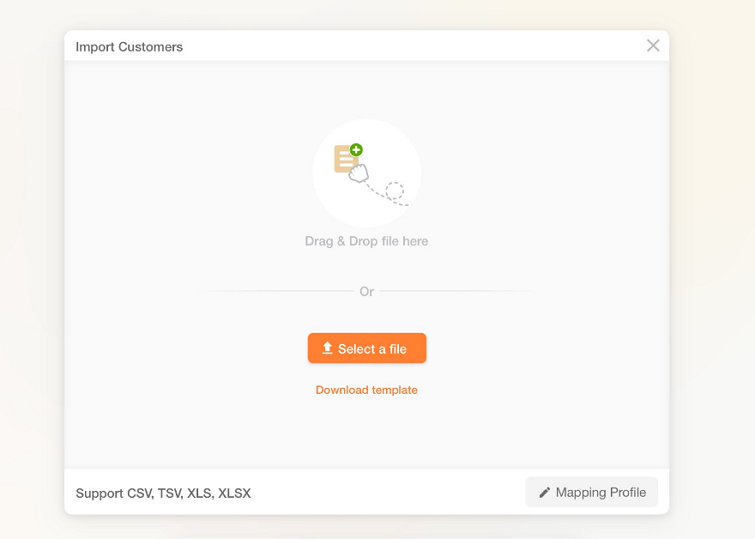Image resolution: width=755 pixels, height=539 pixels.
Task: Download the import template
Action: click(366, 390)
